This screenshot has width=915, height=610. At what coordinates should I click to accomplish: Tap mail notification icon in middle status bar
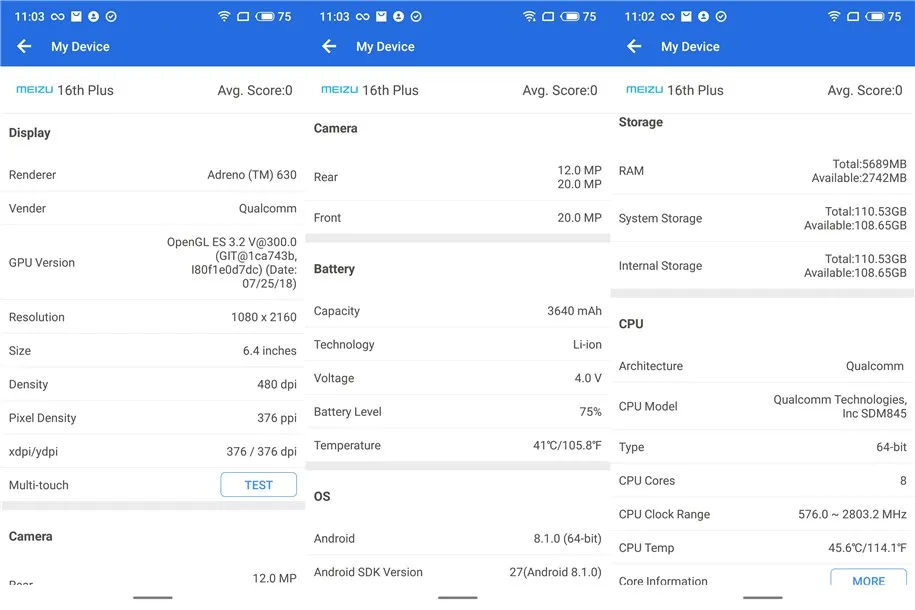(x=381, y=16)
